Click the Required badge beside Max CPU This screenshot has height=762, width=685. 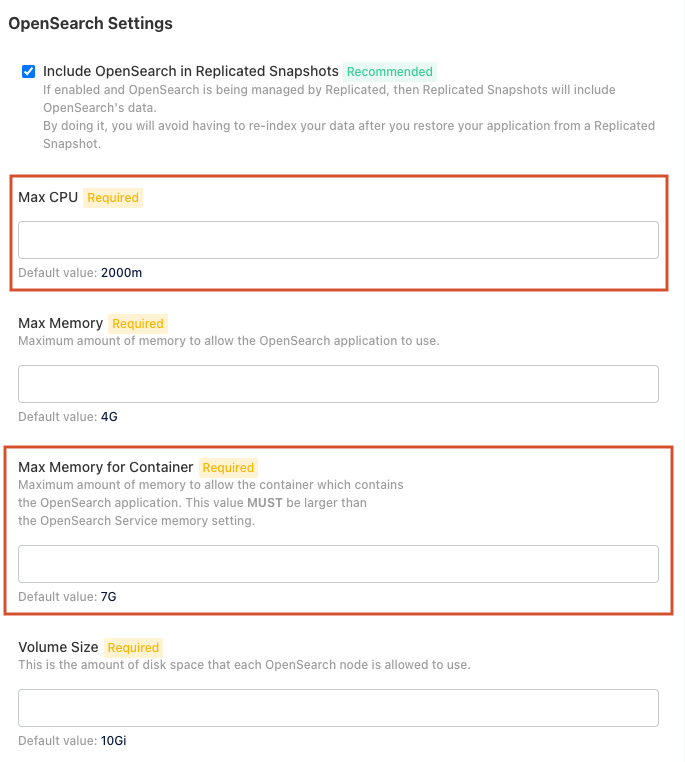pos(113,198)
